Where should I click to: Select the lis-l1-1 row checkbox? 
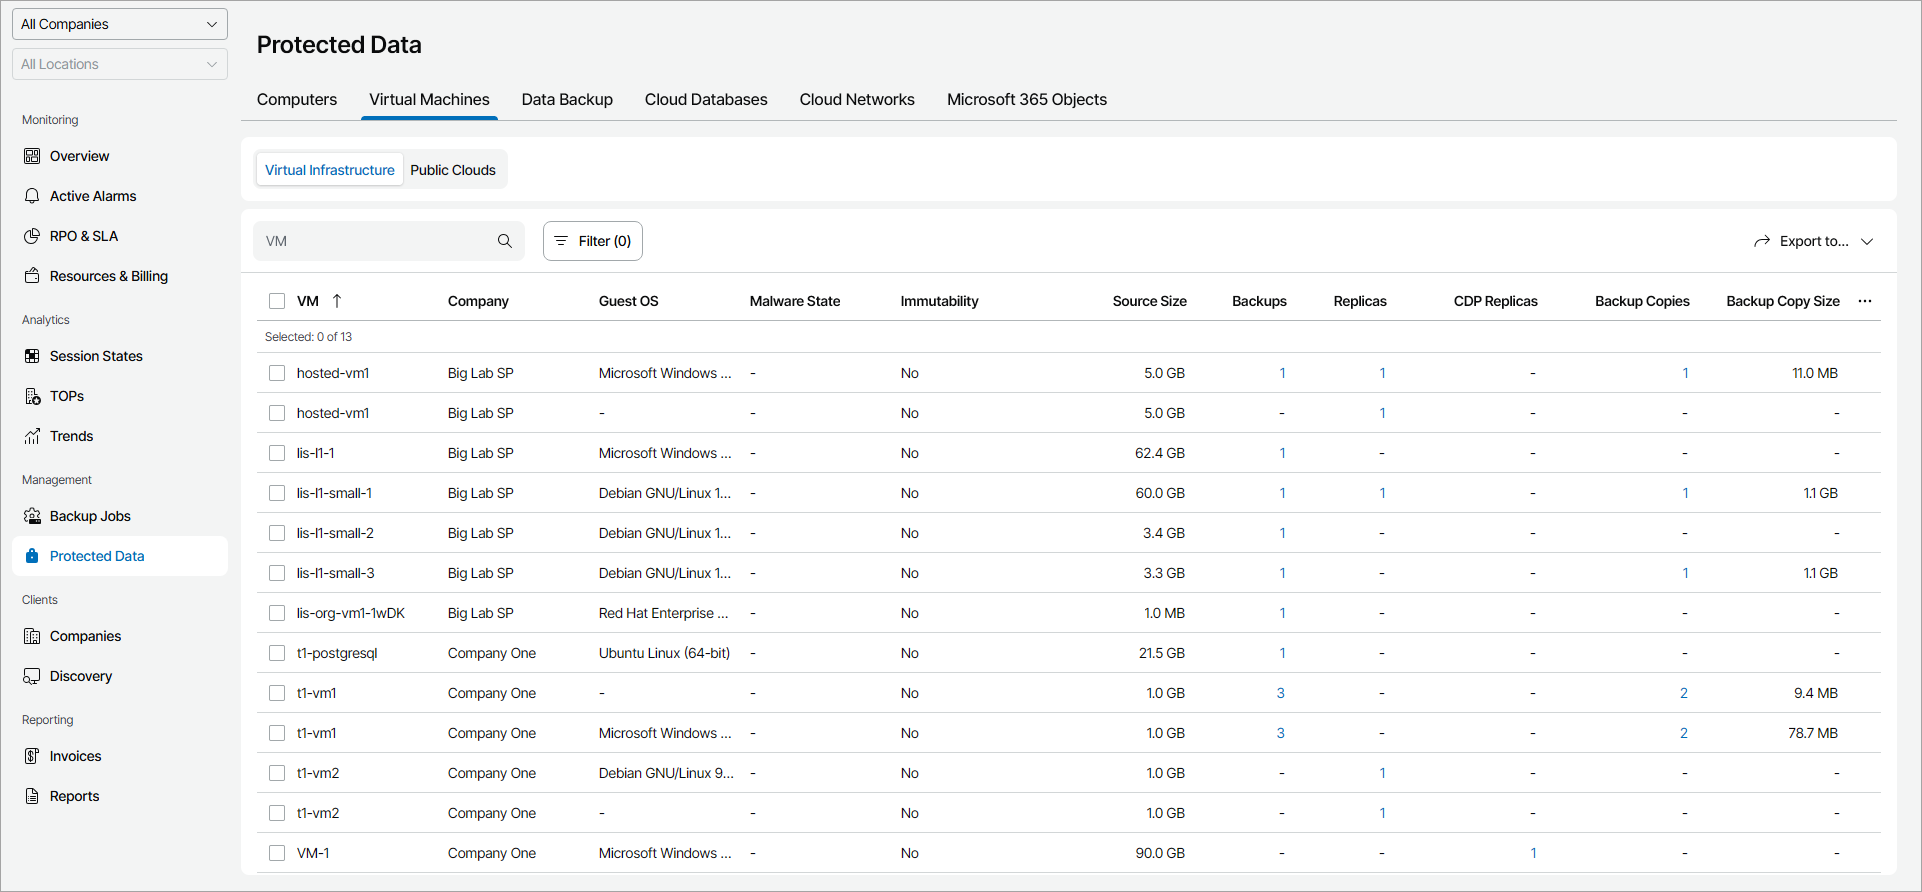click(x=277, y=453)
